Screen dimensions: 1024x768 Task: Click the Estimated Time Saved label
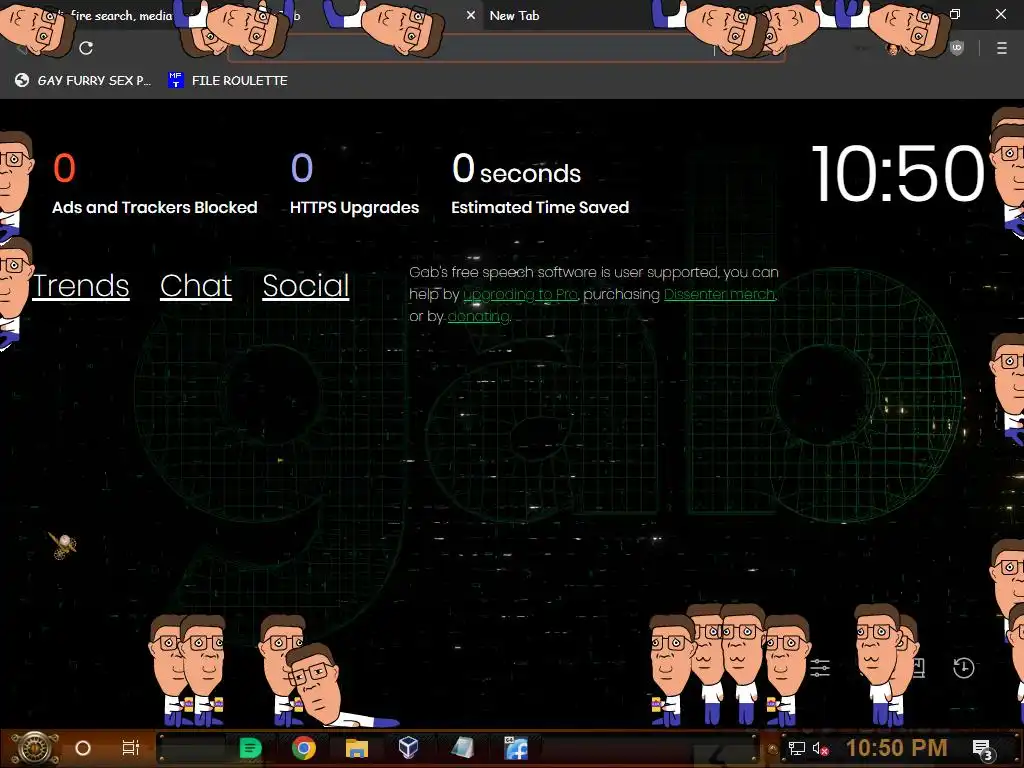coord(540,207)
